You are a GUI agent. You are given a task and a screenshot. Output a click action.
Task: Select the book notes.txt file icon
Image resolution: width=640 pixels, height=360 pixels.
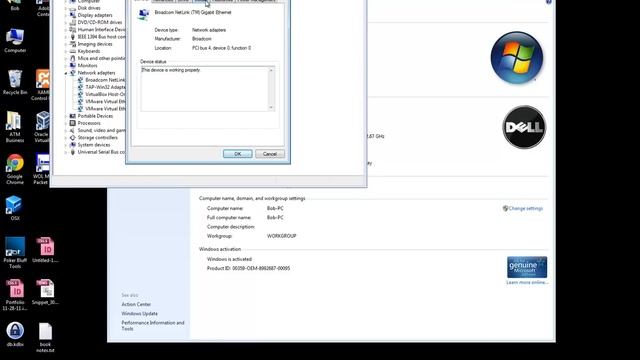point(45,338)
